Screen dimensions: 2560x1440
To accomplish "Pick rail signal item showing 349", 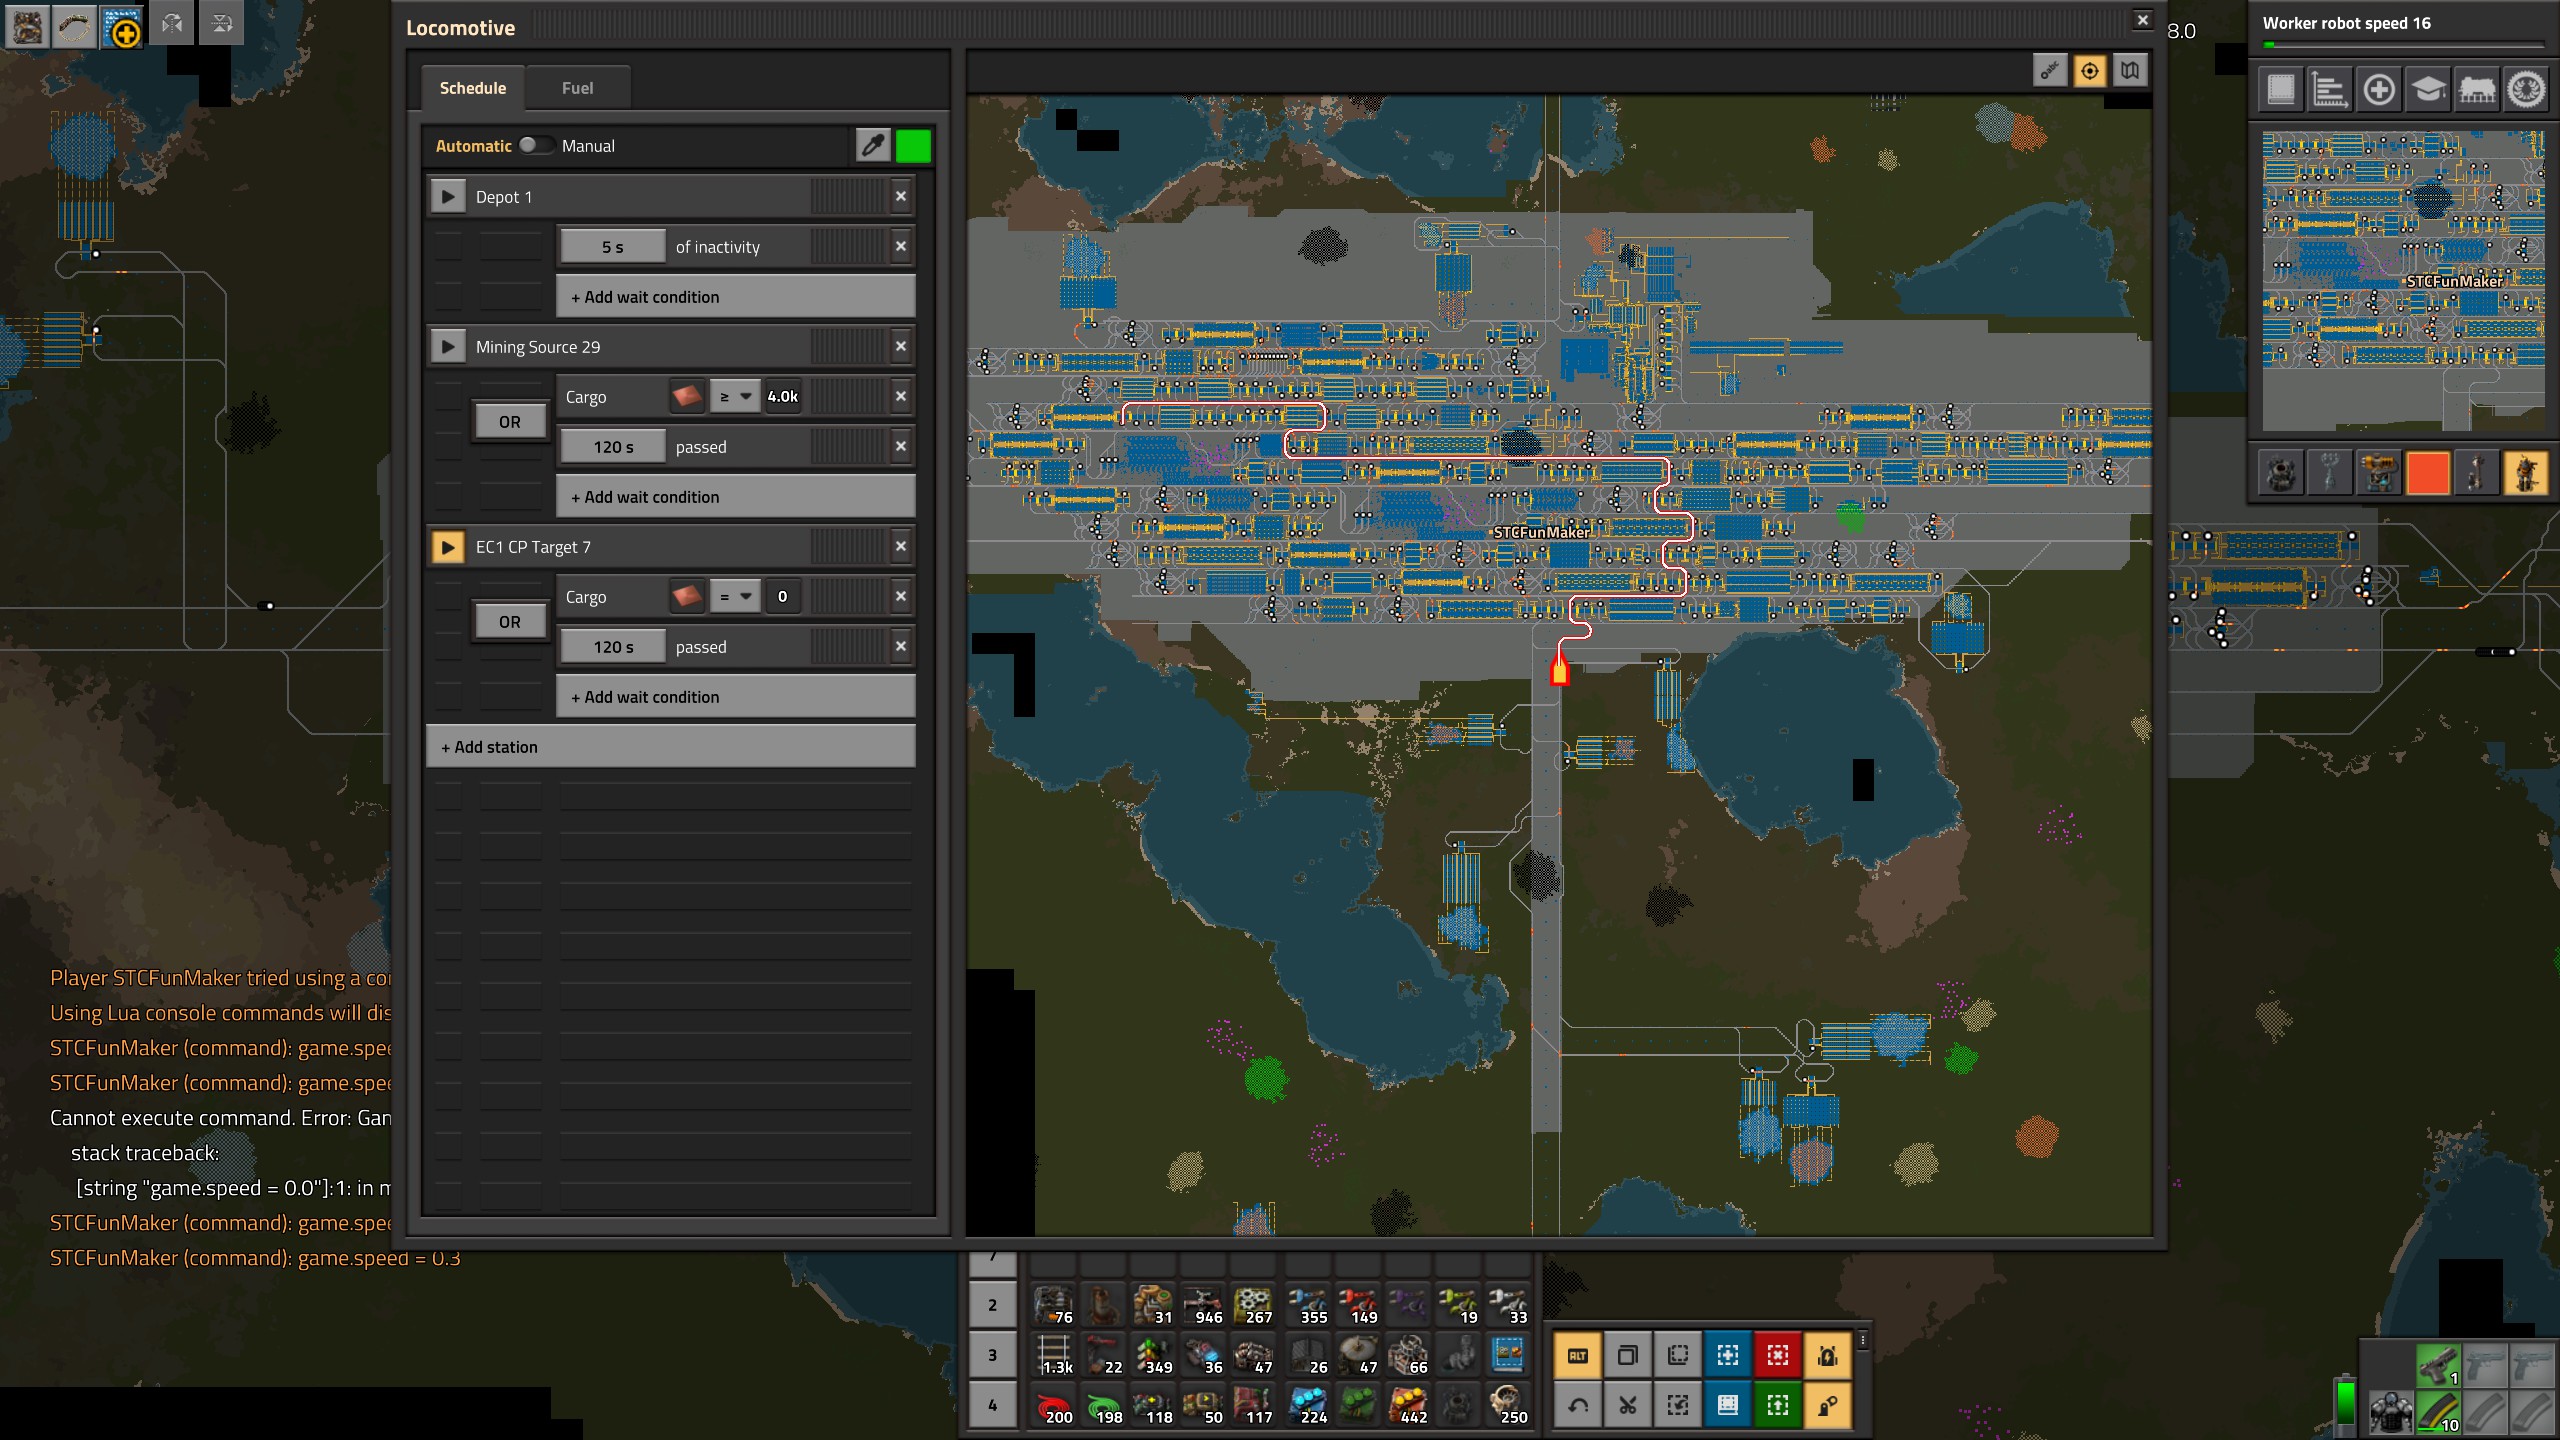I will (1154, 1355).
